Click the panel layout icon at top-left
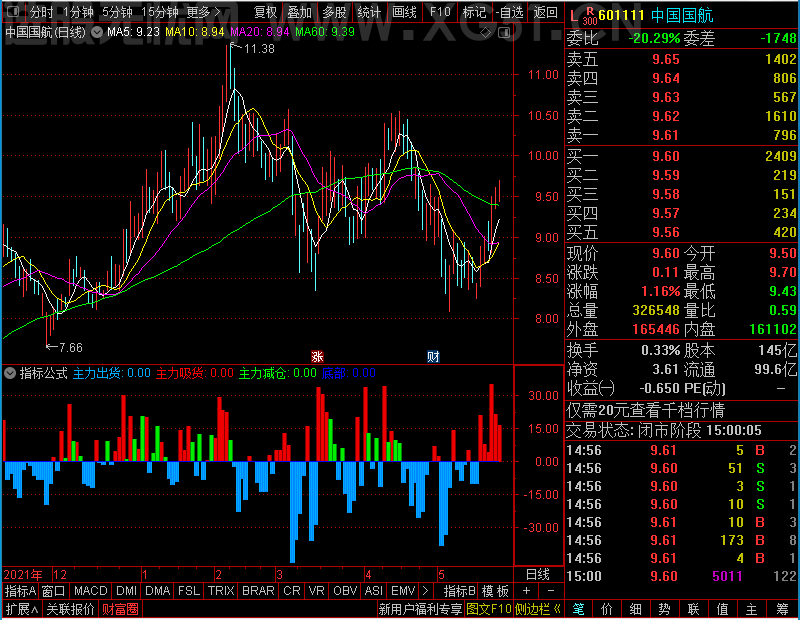This screenshot has width=800, height=620. [13, 11]
